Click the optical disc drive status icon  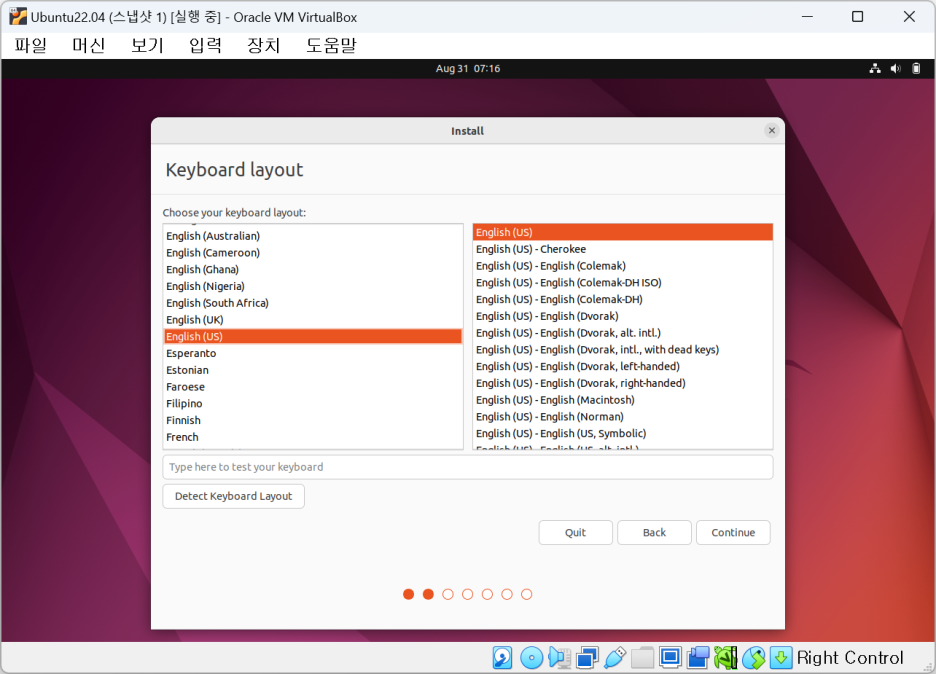tap(531, 658)
